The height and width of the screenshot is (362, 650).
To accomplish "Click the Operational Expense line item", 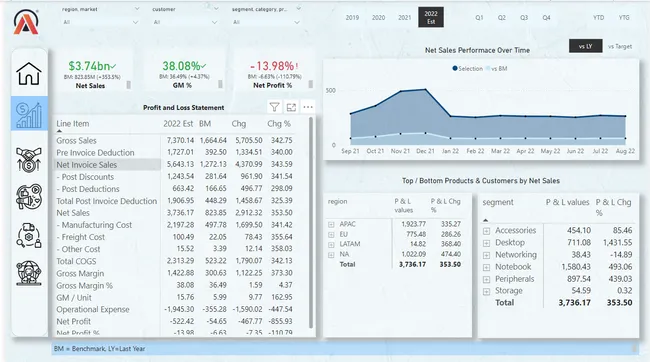I will (x=93, y=309).
